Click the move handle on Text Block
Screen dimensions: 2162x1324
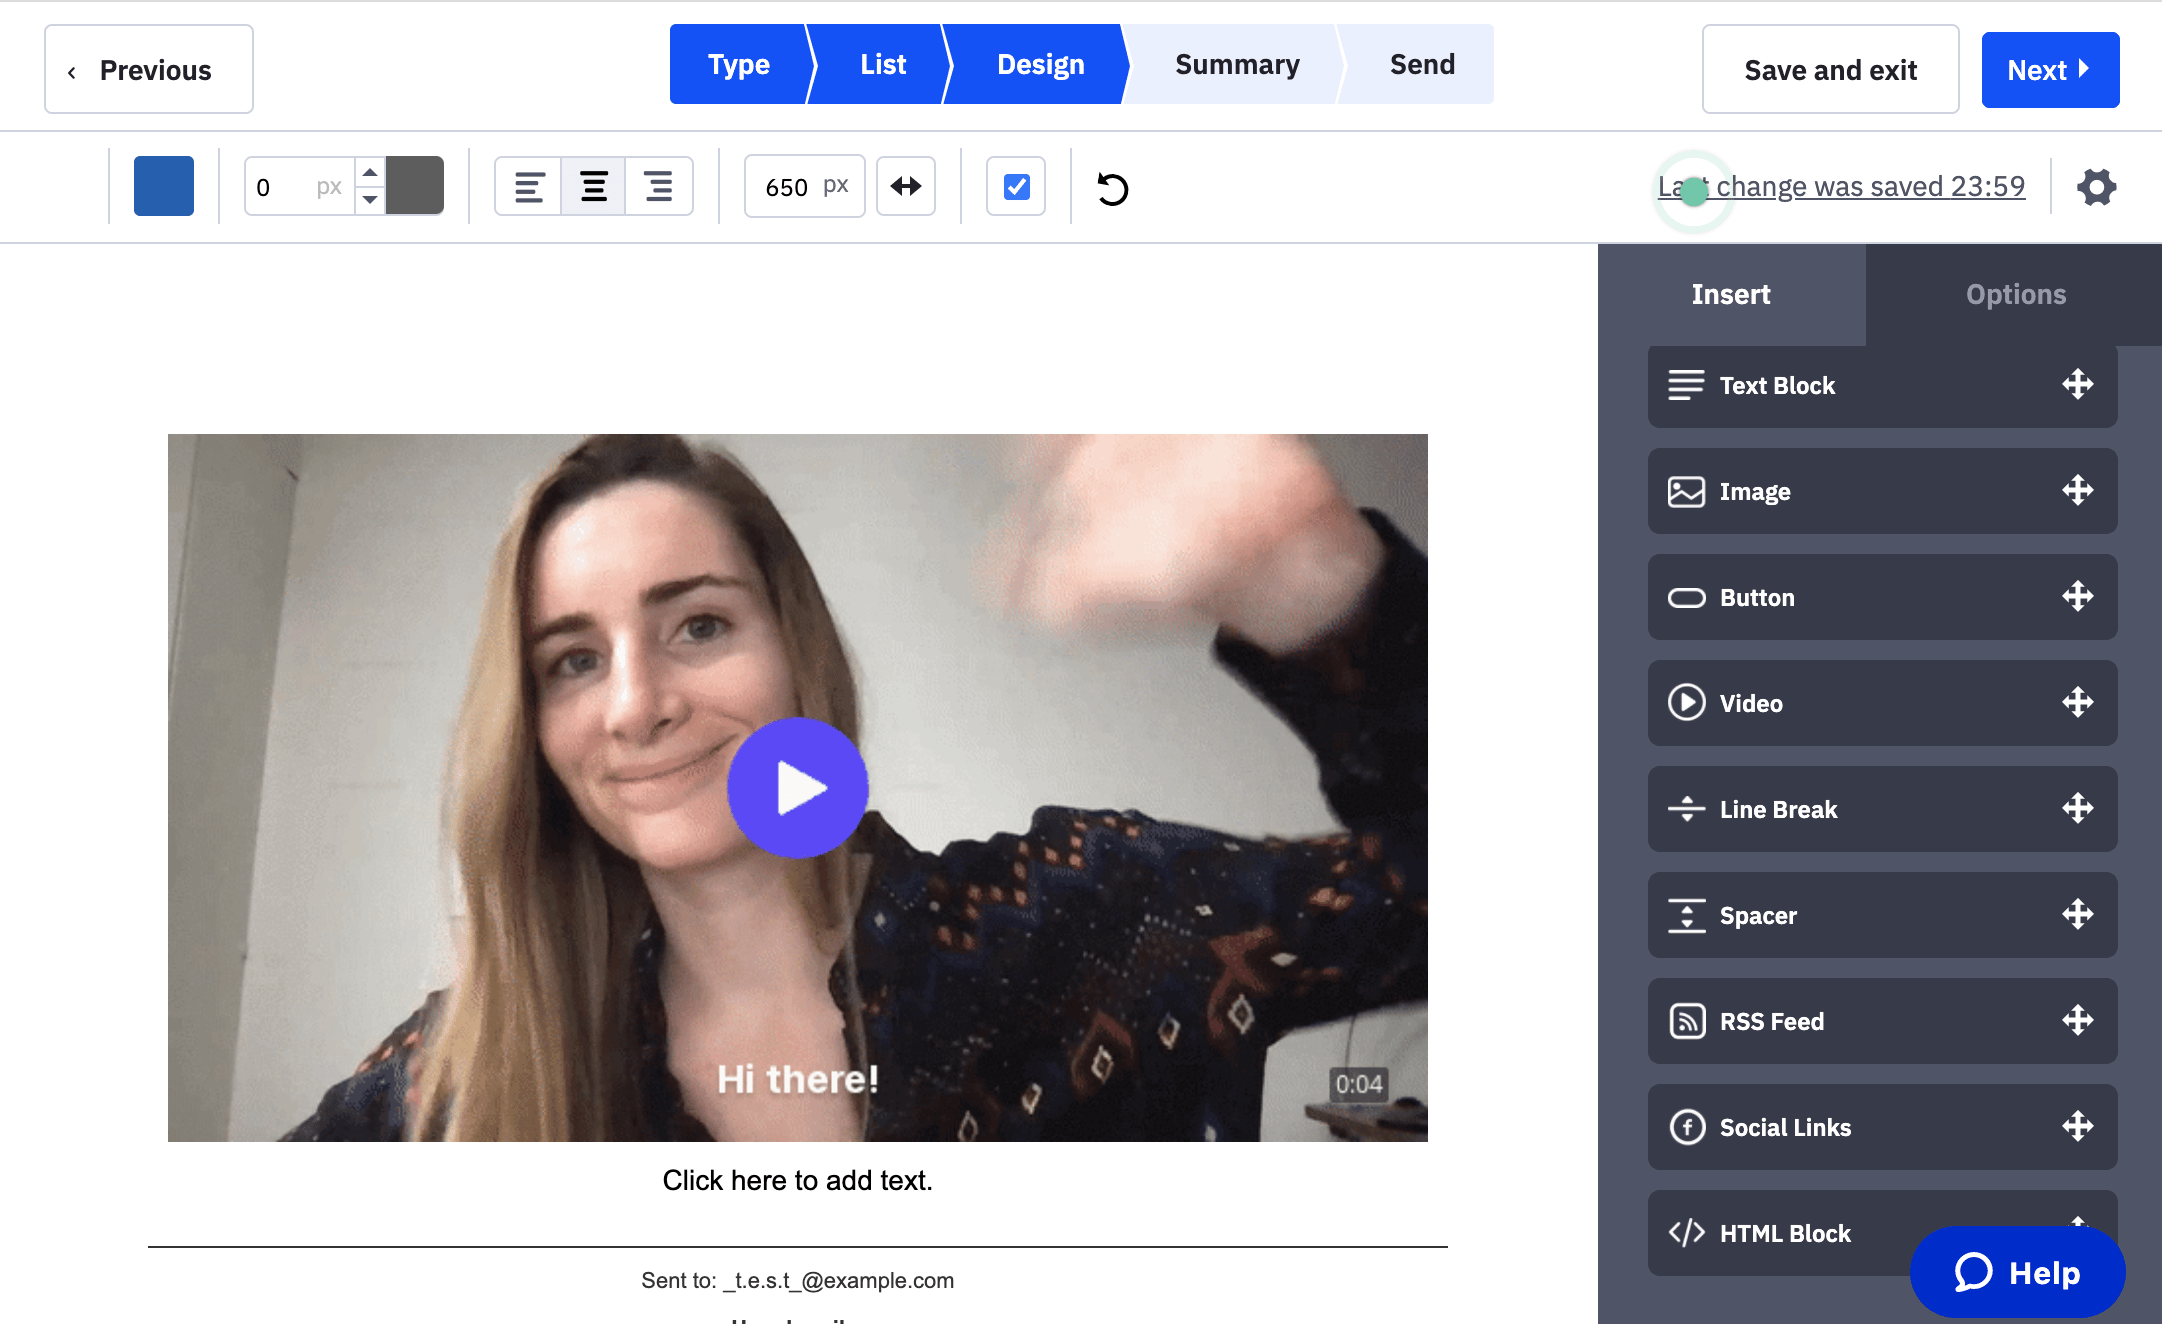pyautogui.click(x=2078, y=384)
